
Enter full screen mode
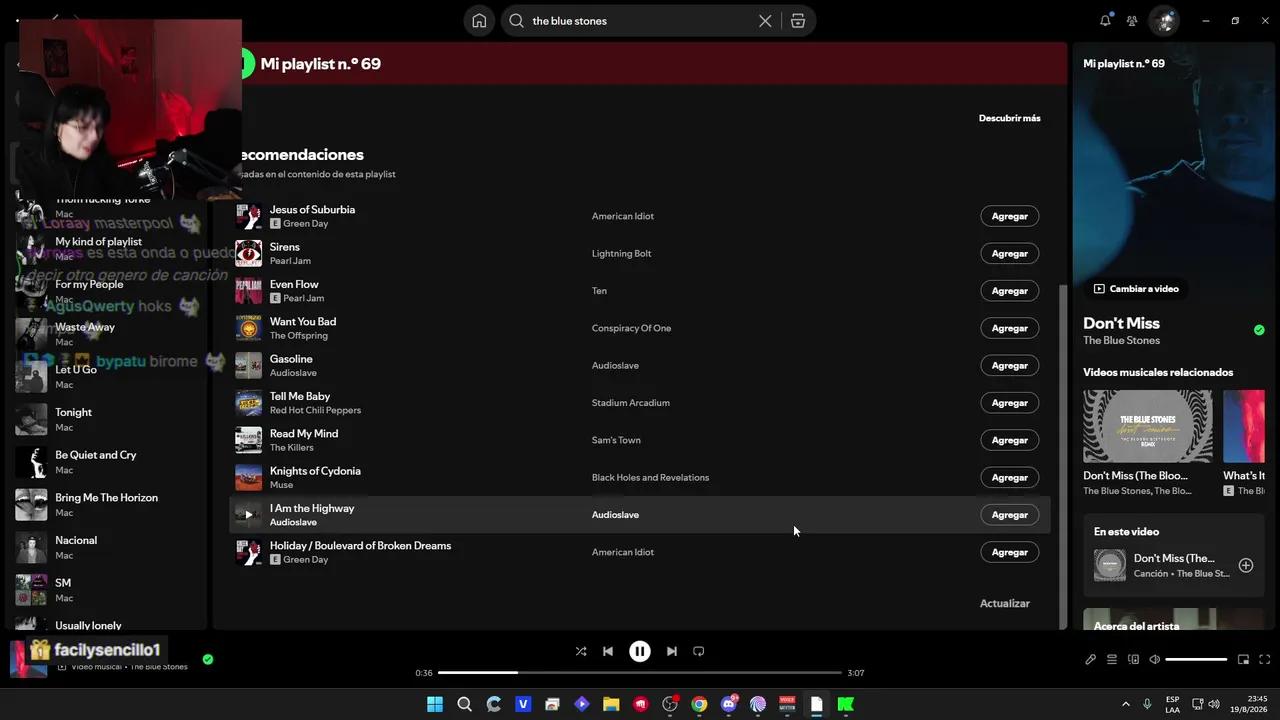[x=1265, y=660]
